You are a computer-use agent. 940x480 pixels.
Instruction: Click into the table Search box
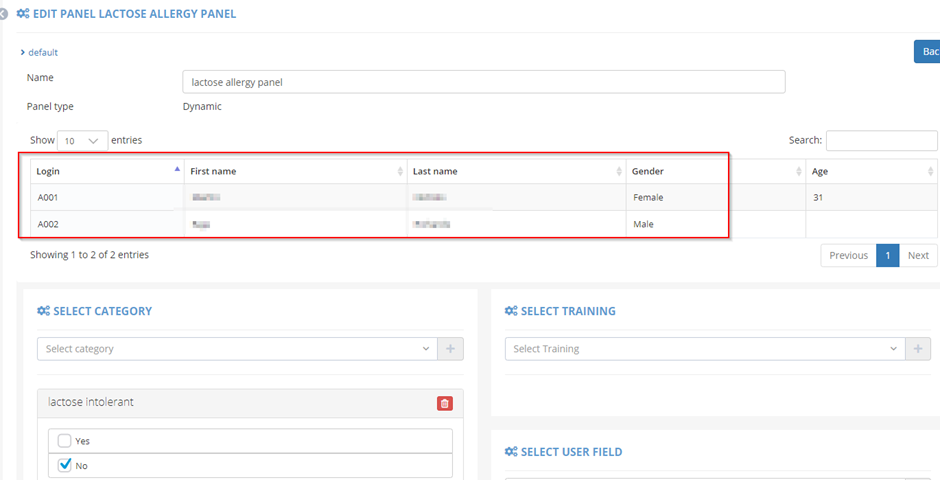881,141
